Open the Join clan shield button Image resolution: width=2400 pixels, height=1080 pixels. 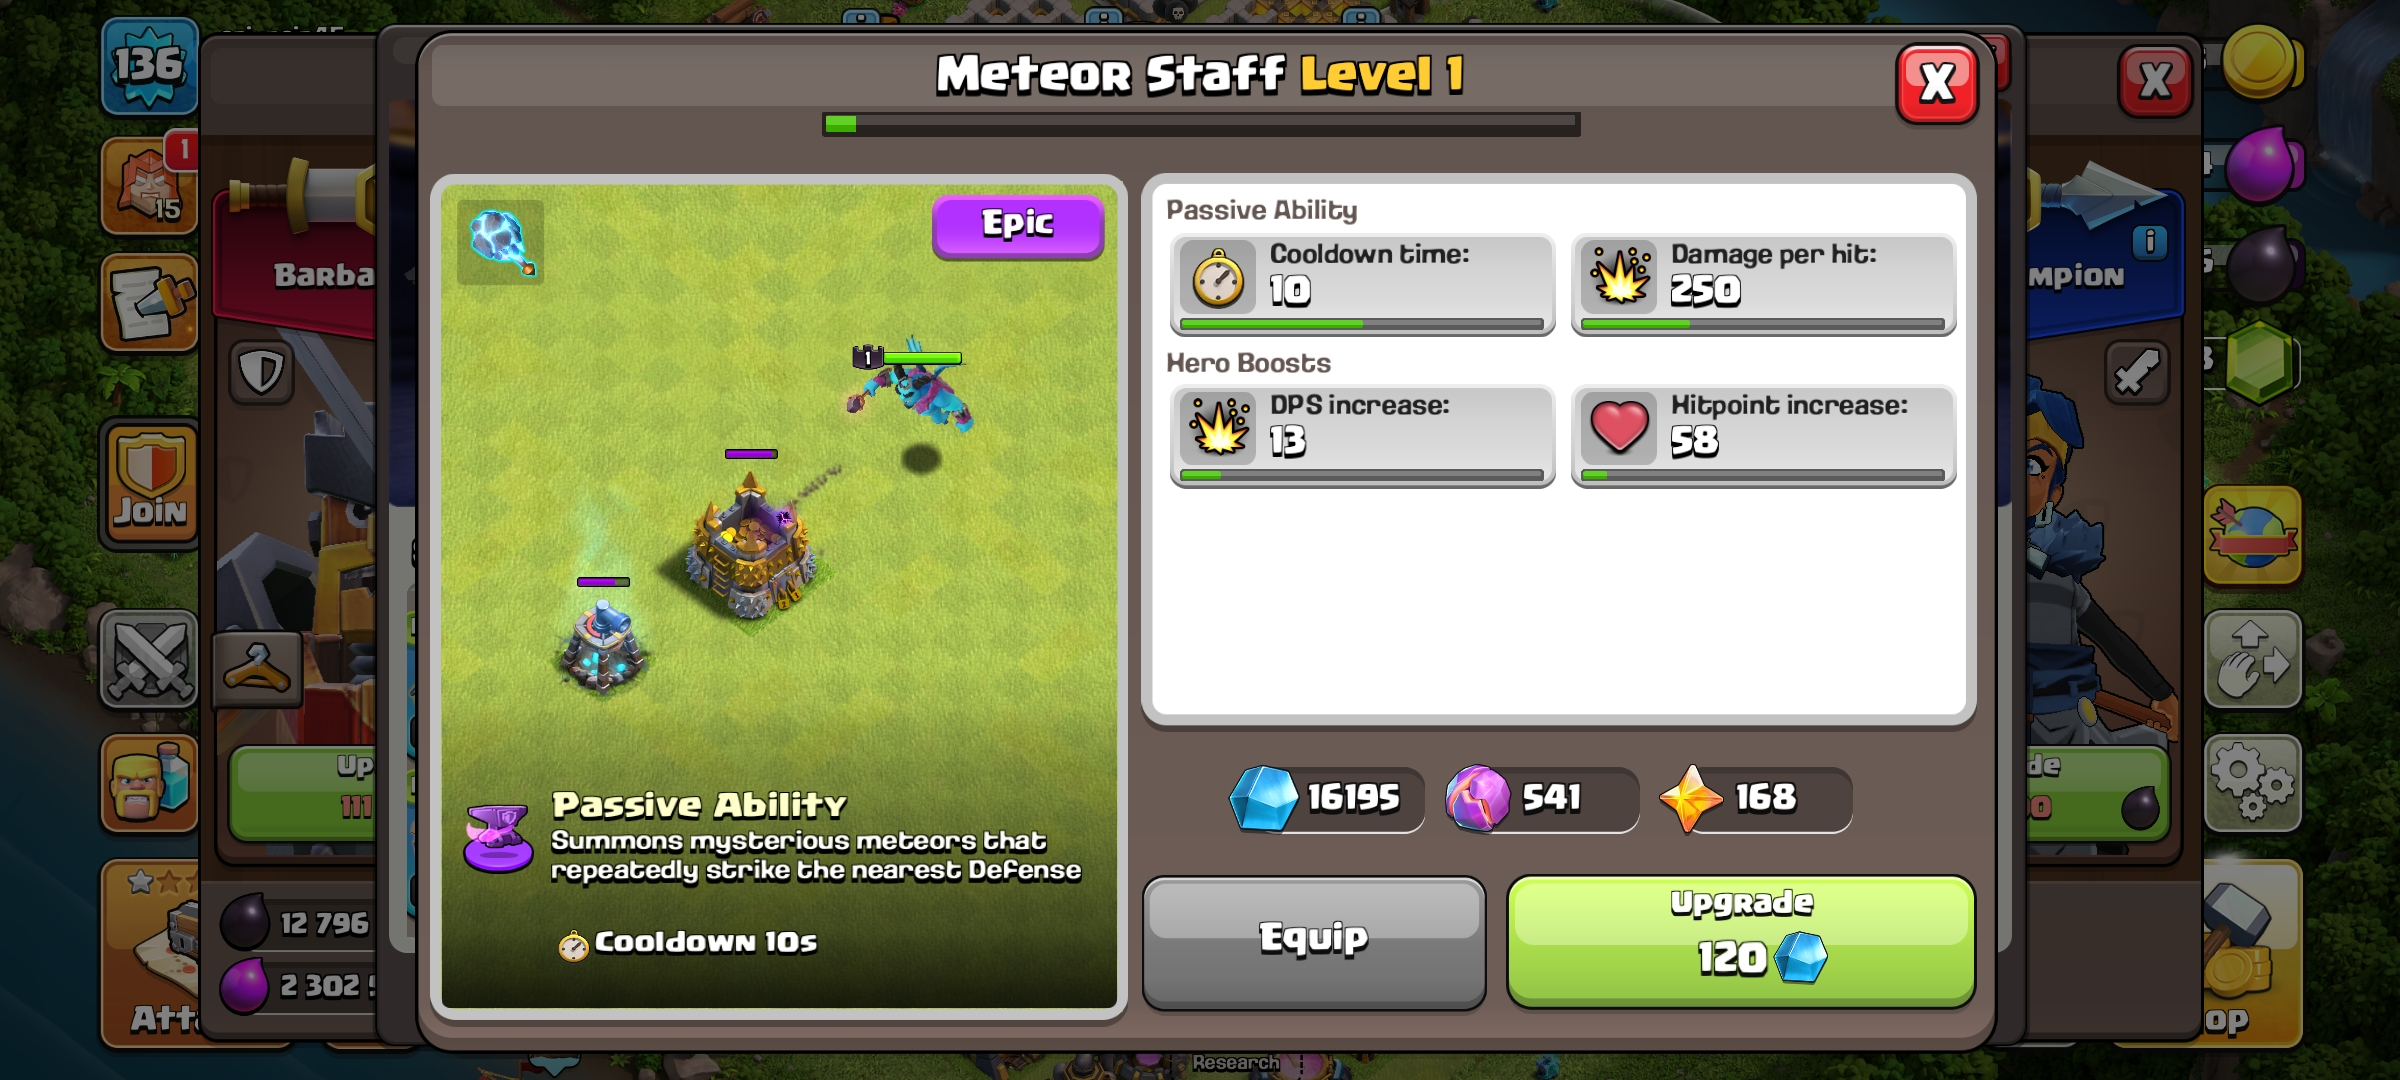(x=150, y=483)
